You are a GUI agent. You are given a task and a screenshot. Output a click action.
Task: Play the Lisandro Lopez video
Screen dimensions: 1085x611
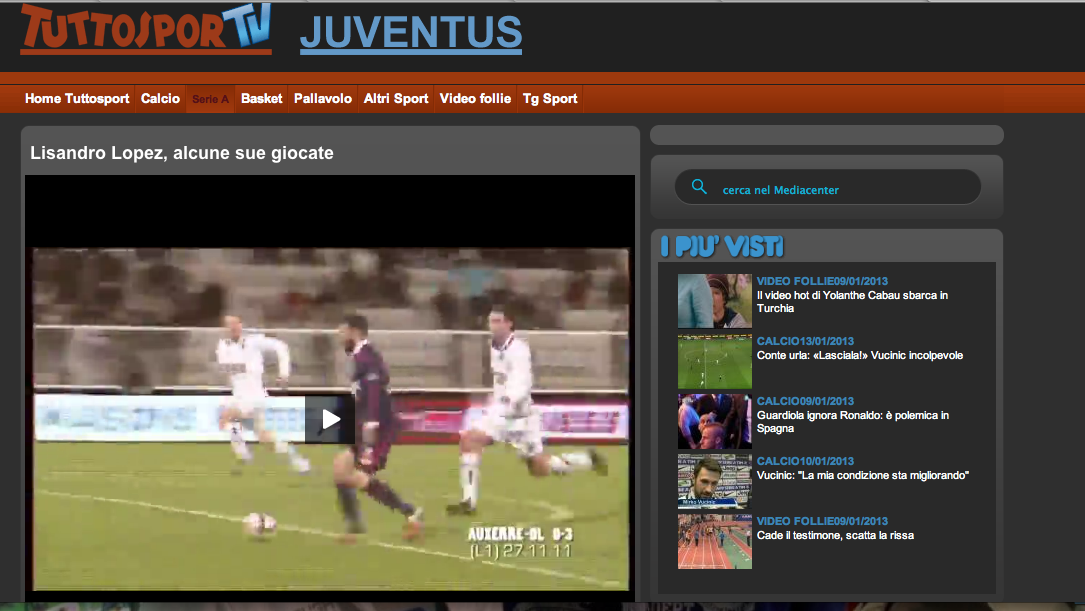pyautogui.click(x=330, y=419)
